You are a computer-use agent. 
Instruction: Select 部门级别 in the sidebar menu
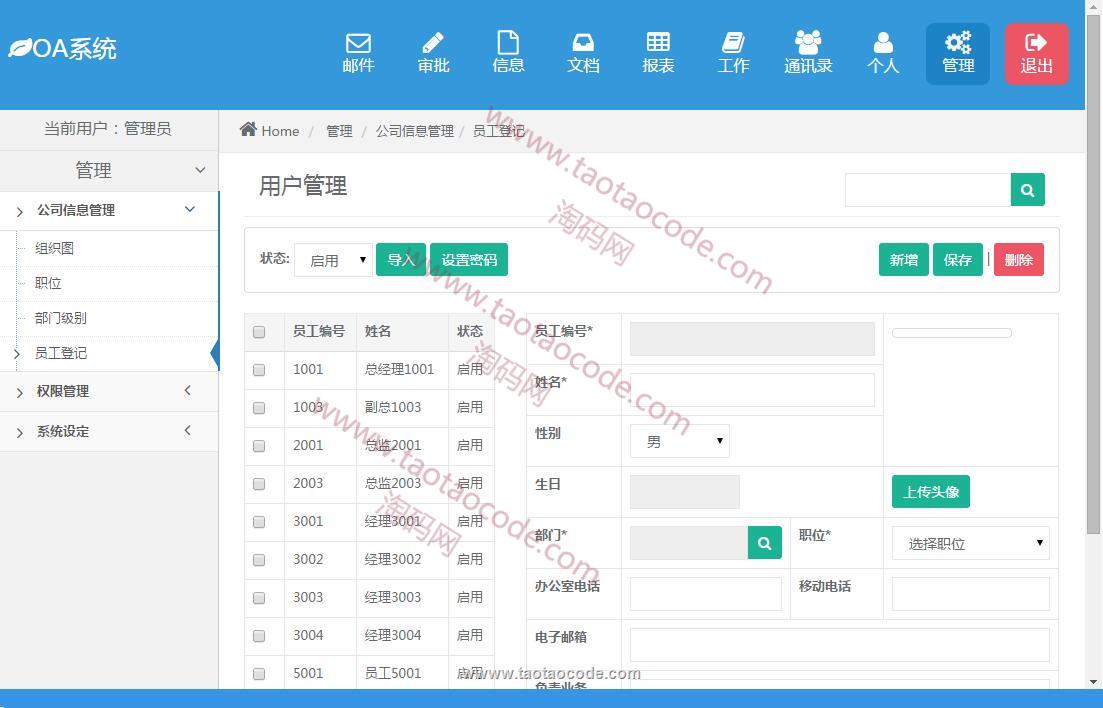(61, 318)
